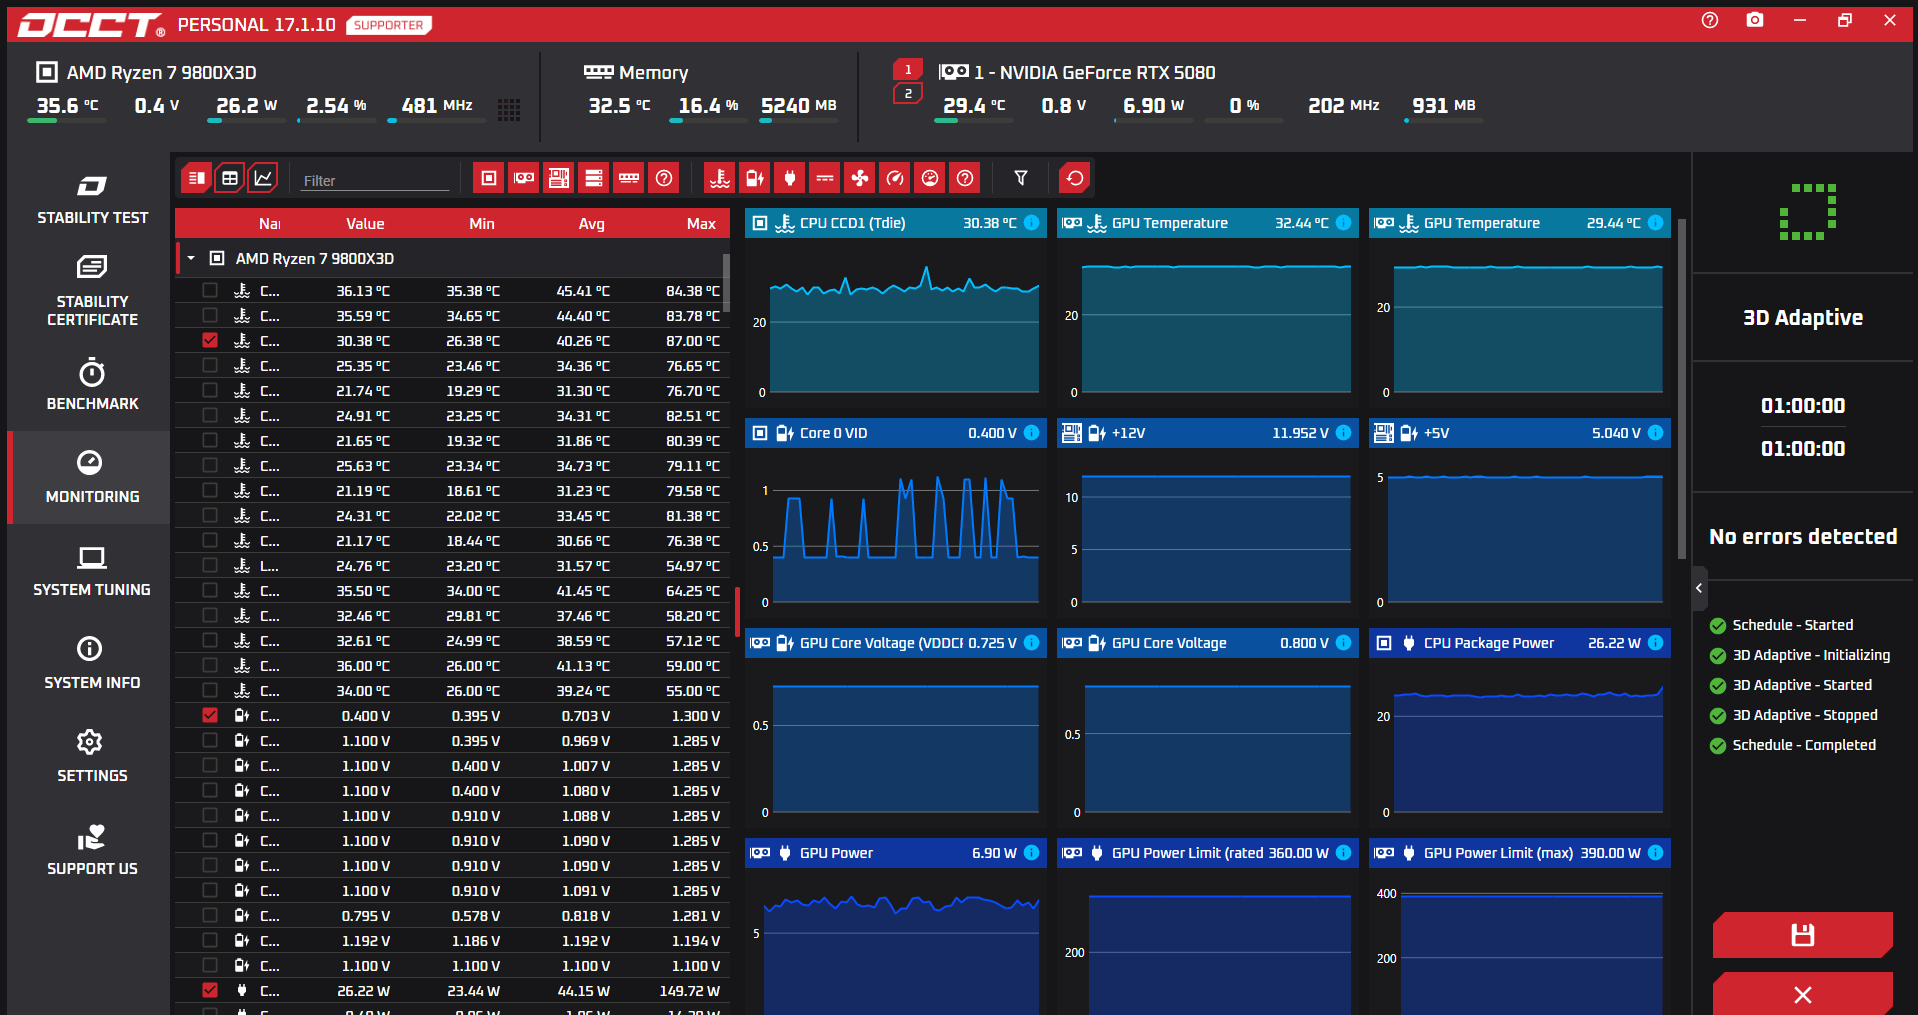Open the Stability Test section

point(92,200)
